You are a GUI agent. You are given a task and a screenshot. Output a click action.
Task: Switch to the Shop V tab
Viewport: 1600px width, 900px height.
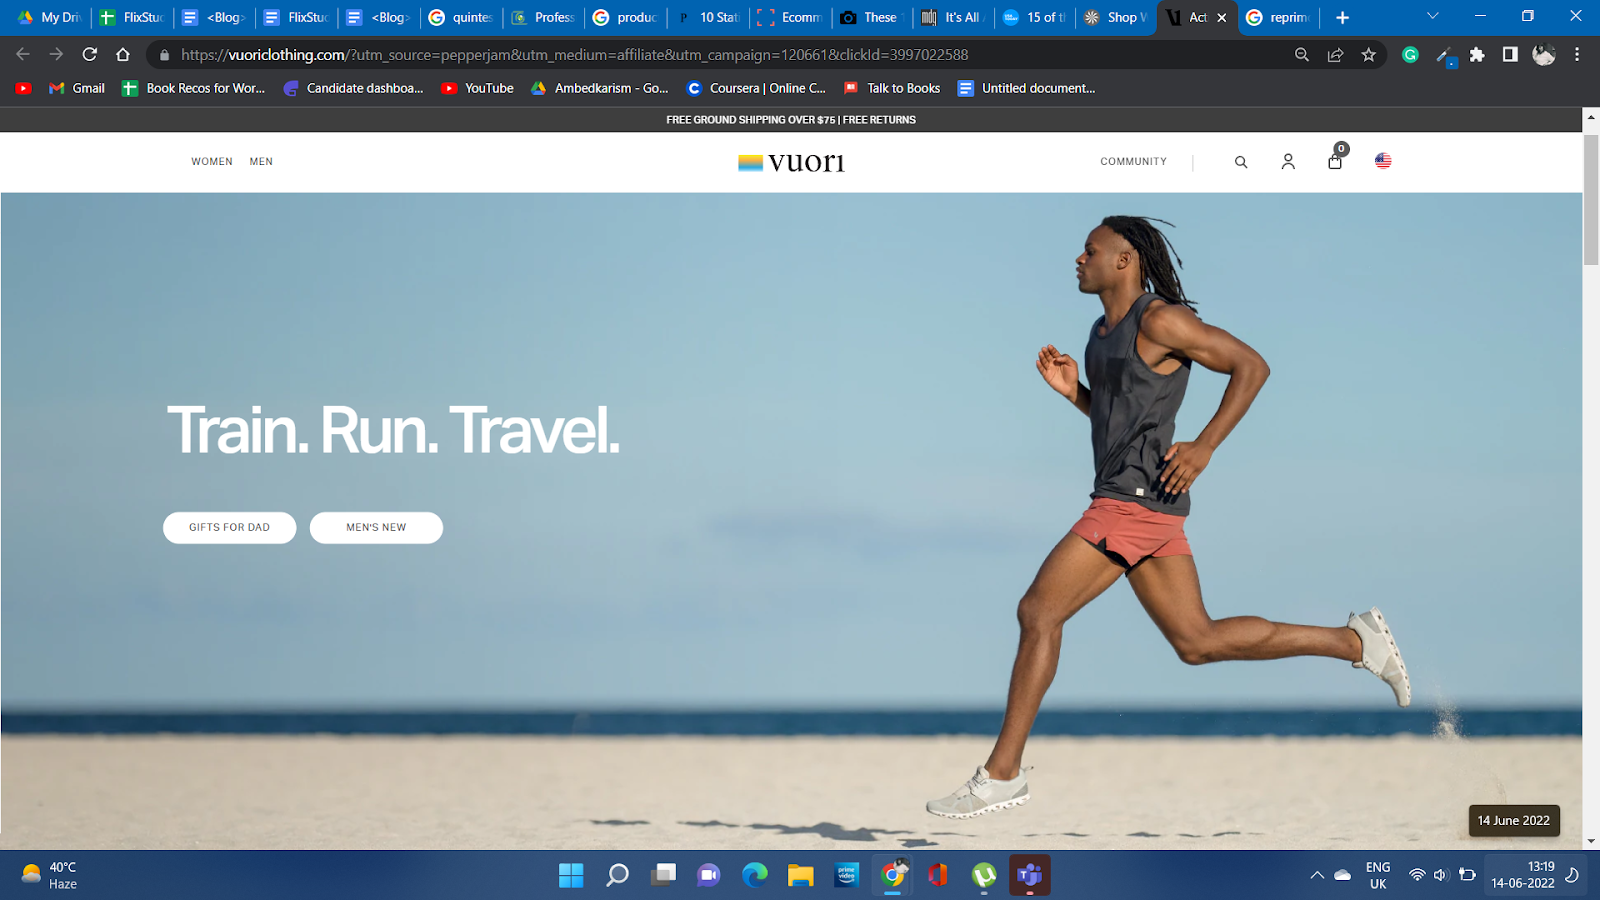1116,17
